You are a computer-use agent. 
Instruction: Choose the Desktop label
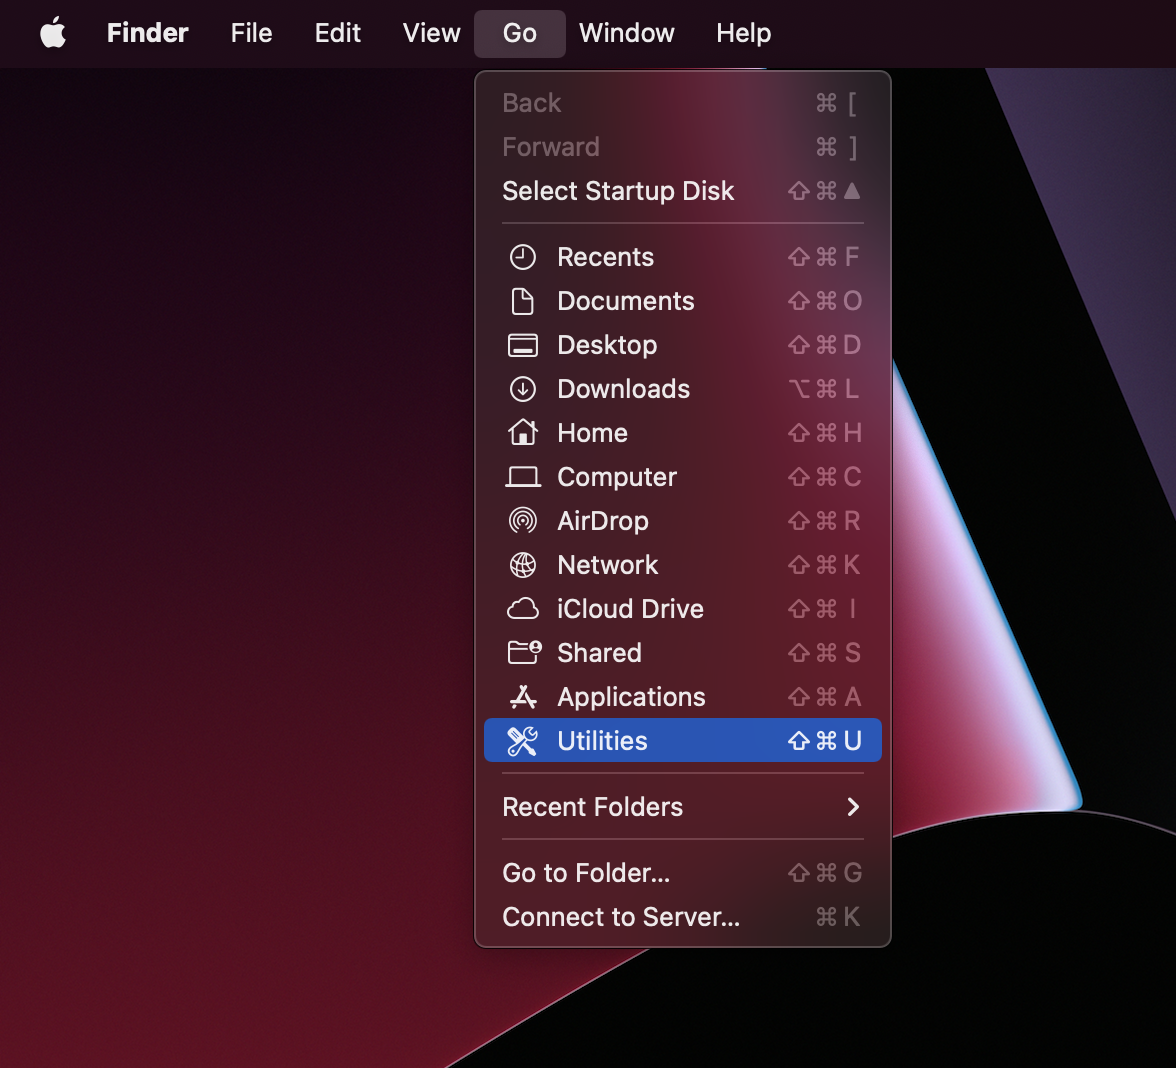tap(607, 345)
